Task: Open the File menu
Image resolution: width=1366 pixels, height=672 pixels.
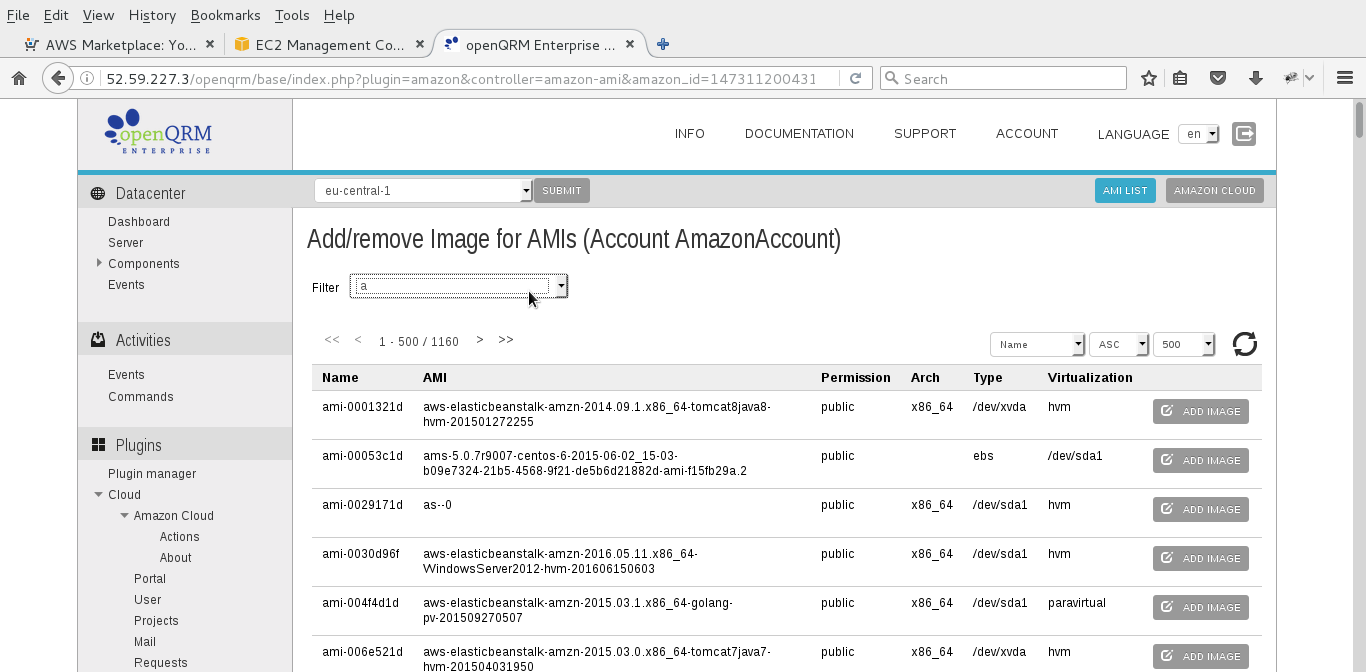Action: tap(18, 15)
